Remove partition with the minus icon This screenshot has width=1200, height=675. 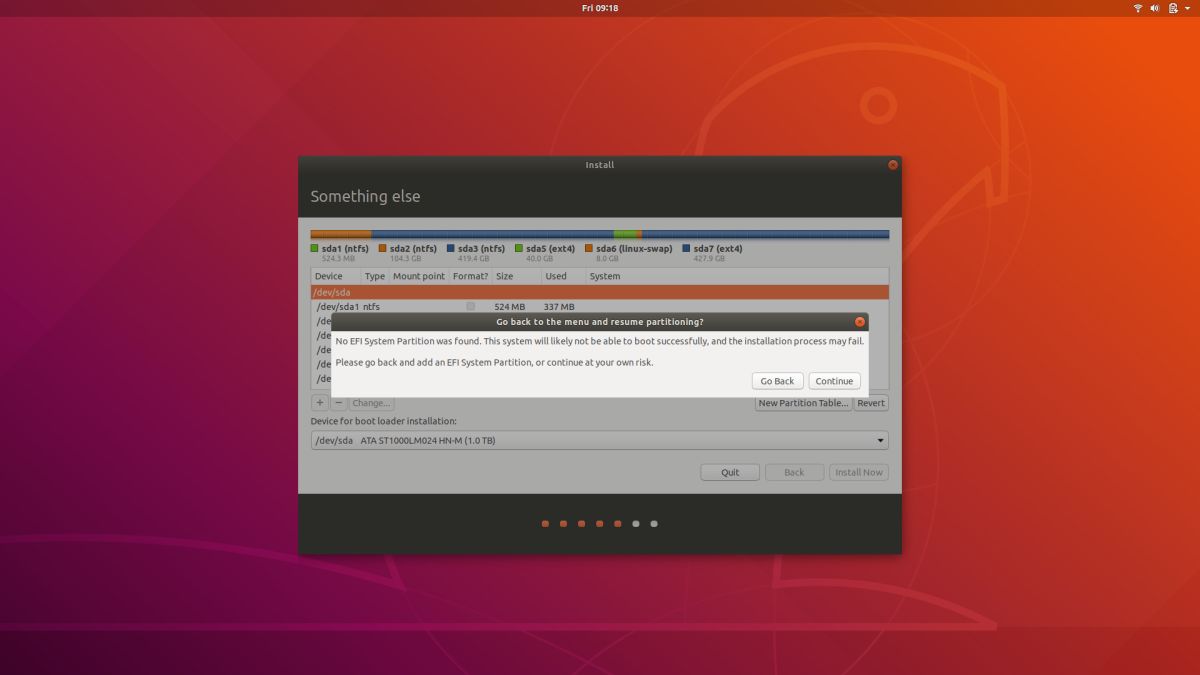click(338, 403)
